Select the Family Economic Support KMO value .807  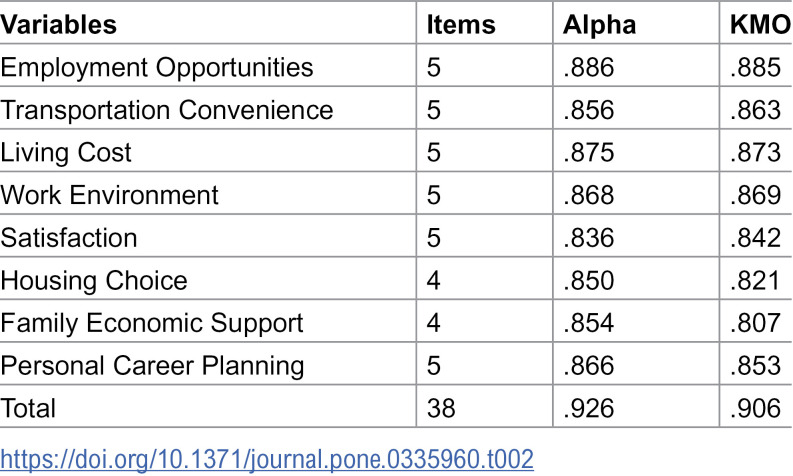pyautogui.click(x=756, y=323)
